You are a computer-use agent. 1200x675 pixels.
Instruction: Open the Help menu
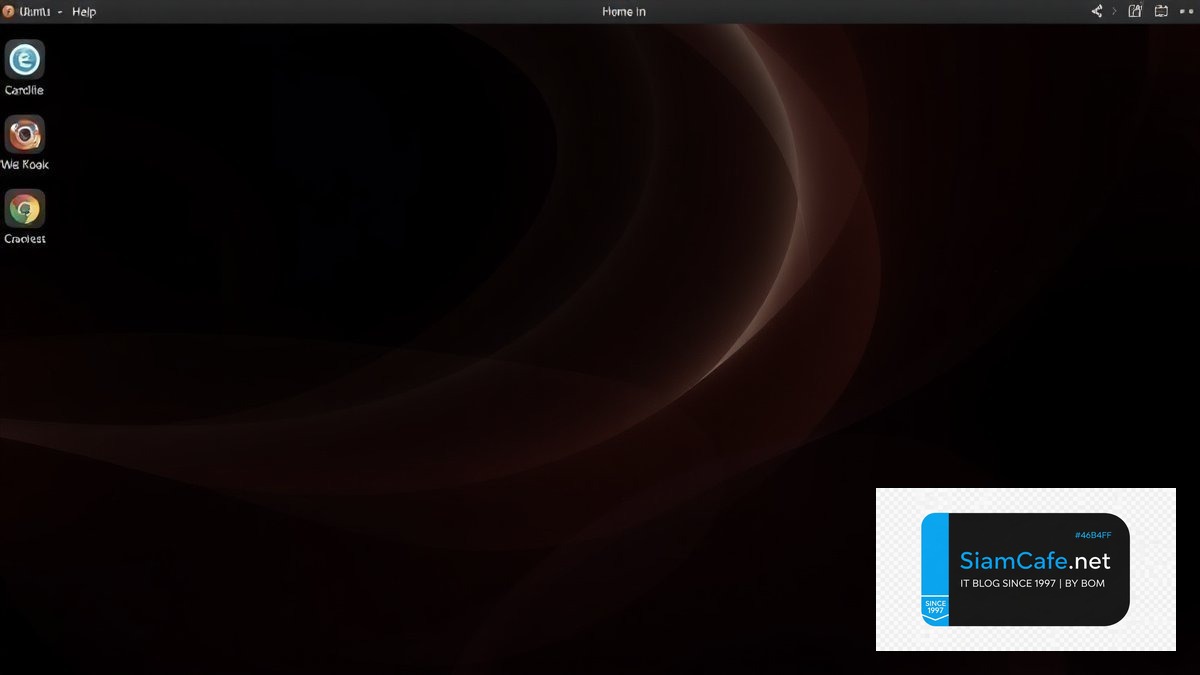[x=84, y=11]
